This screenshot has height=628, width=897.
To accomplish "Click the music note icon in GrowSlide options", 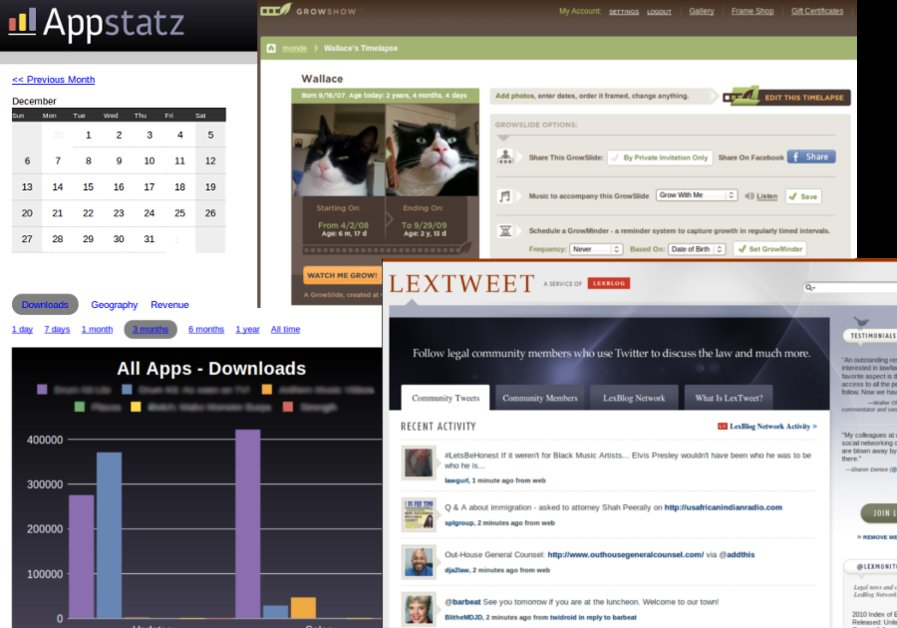I will tap(505, 196).
